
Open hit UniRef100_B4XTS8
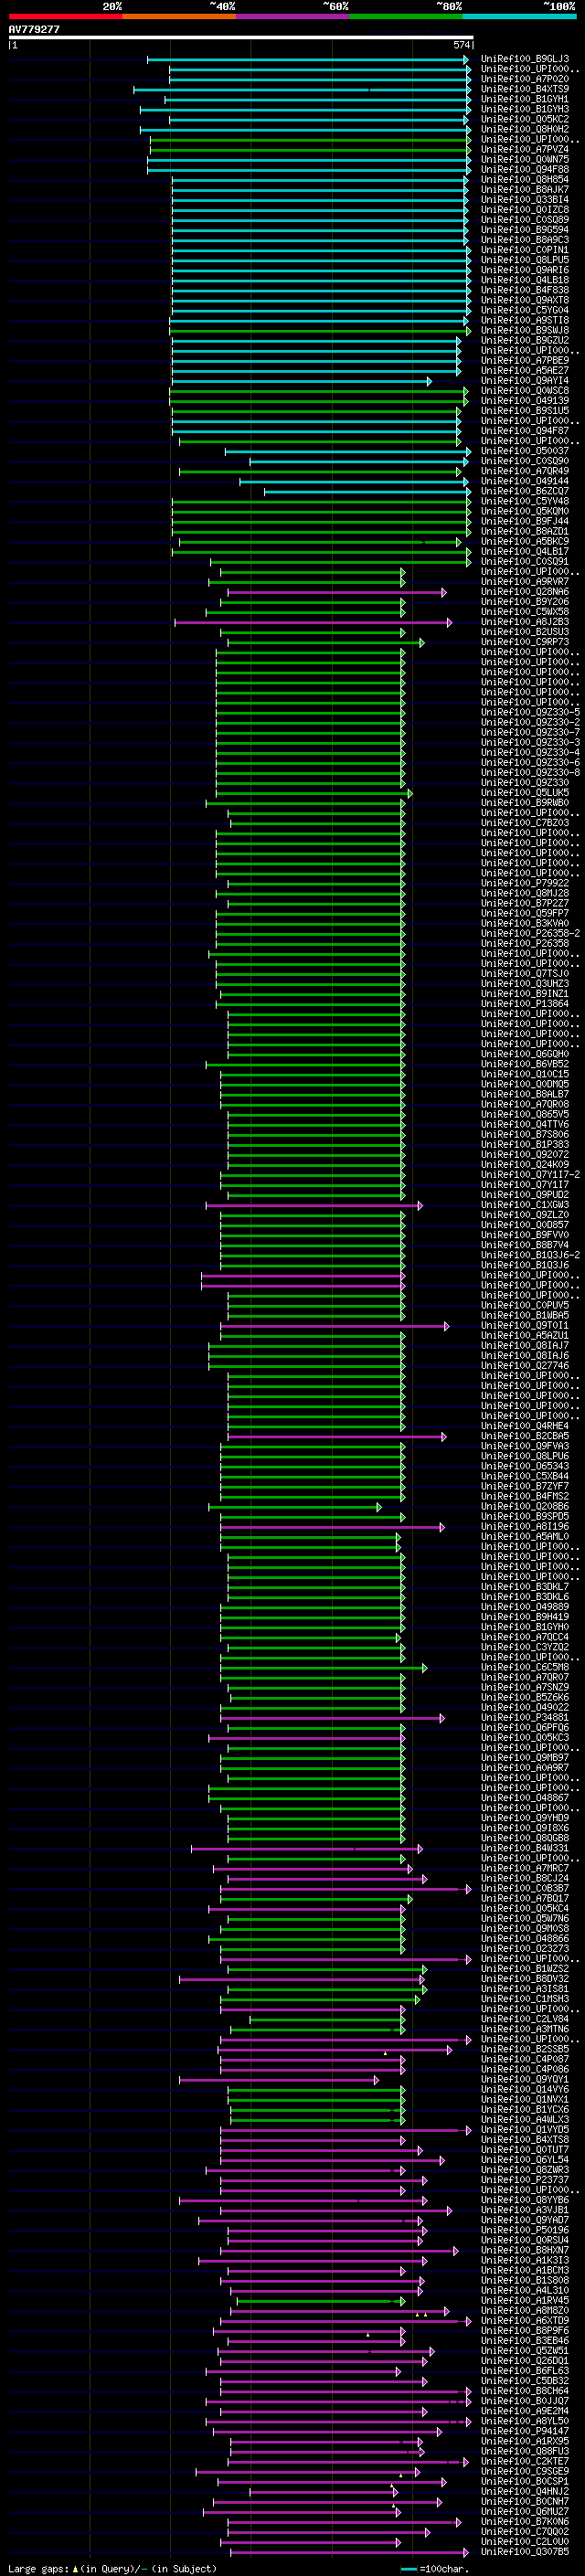[525, 2139]
